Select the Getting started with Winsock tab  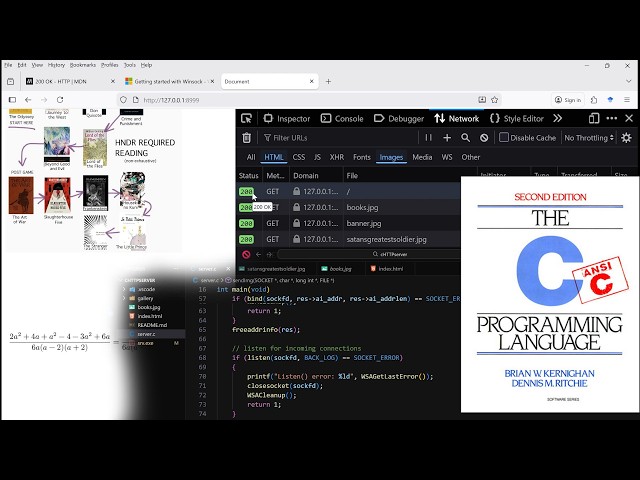pos(169,82)
